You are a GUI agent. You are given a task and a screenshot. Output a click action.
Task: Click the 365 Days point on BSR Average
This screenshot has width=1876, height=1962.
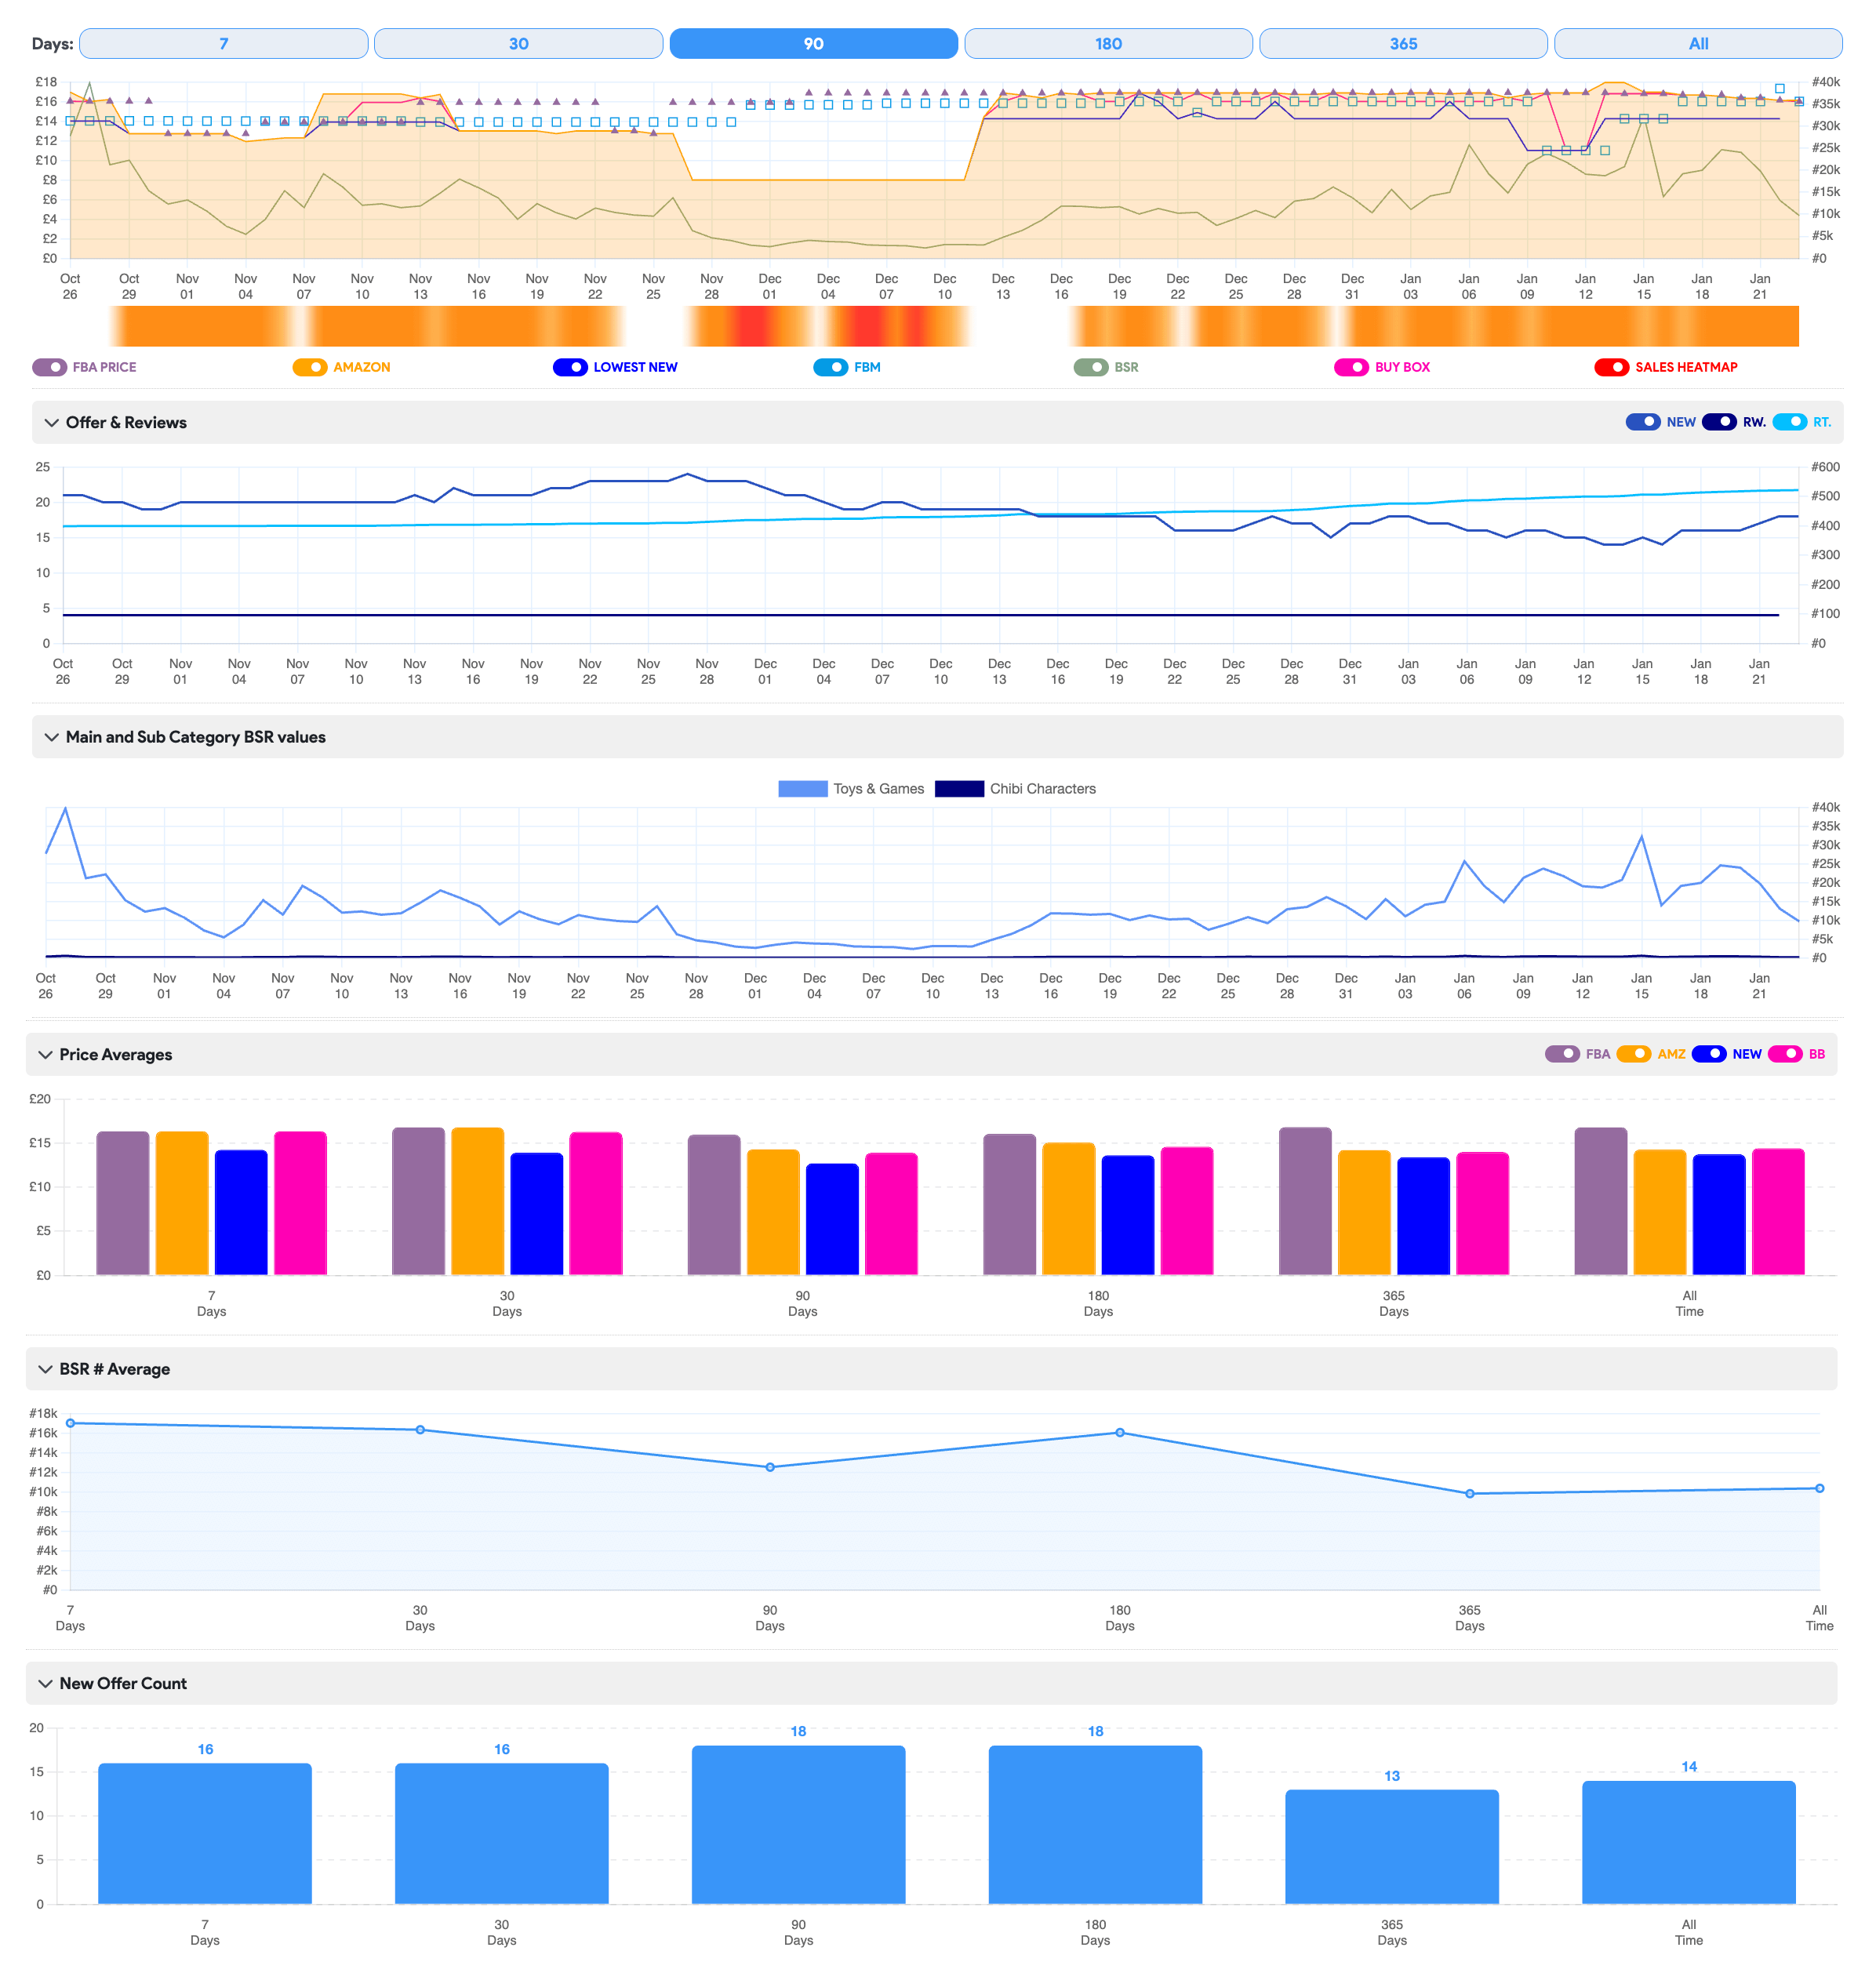(1470, 1494)
